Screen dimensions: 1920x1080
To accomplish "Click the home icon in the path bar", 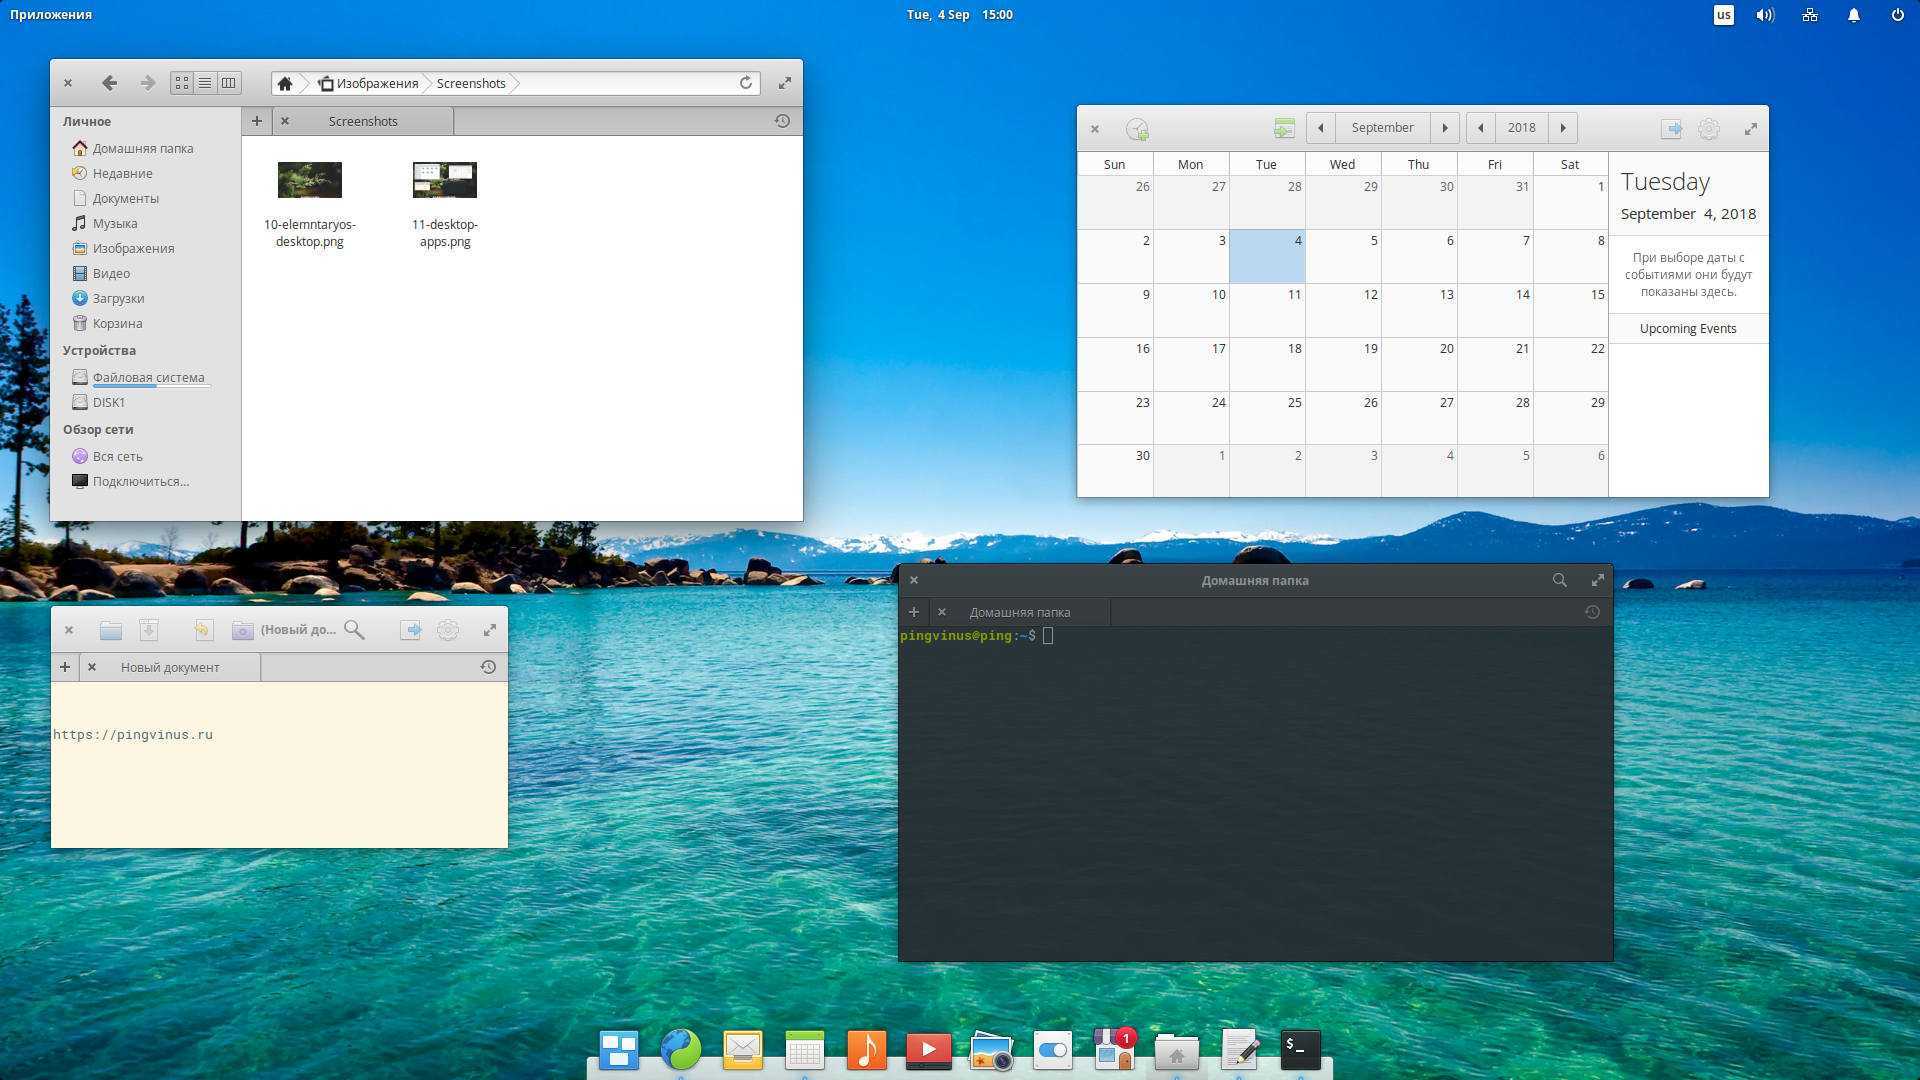I will tap(285, 83).
